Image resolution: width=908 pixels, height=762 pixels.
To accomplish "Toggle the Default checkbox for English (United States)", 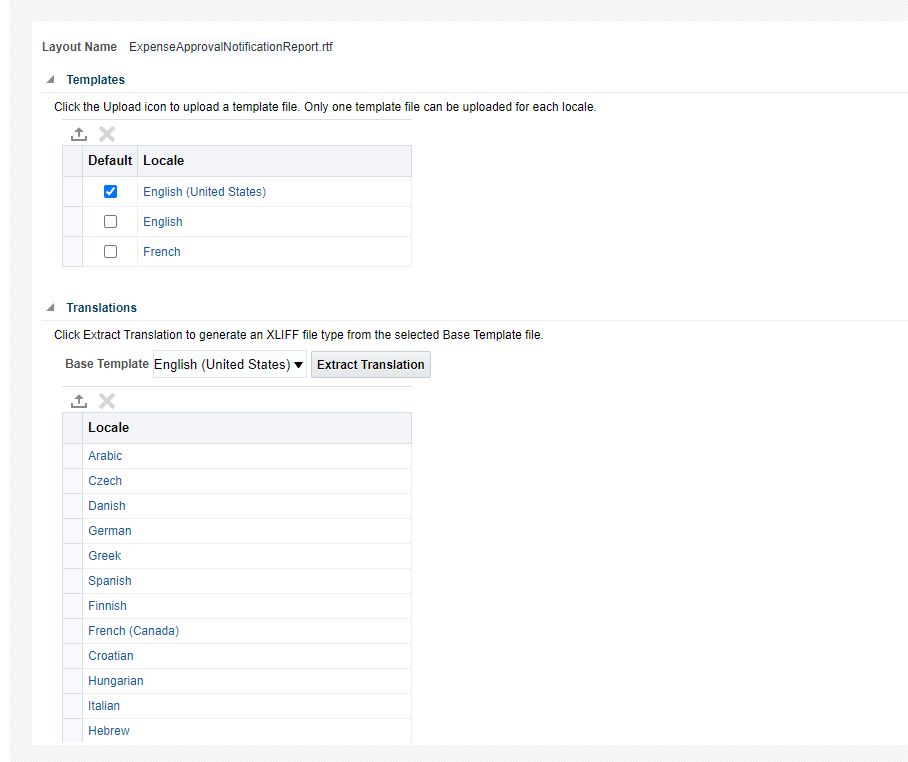I will tap(110, 191).
